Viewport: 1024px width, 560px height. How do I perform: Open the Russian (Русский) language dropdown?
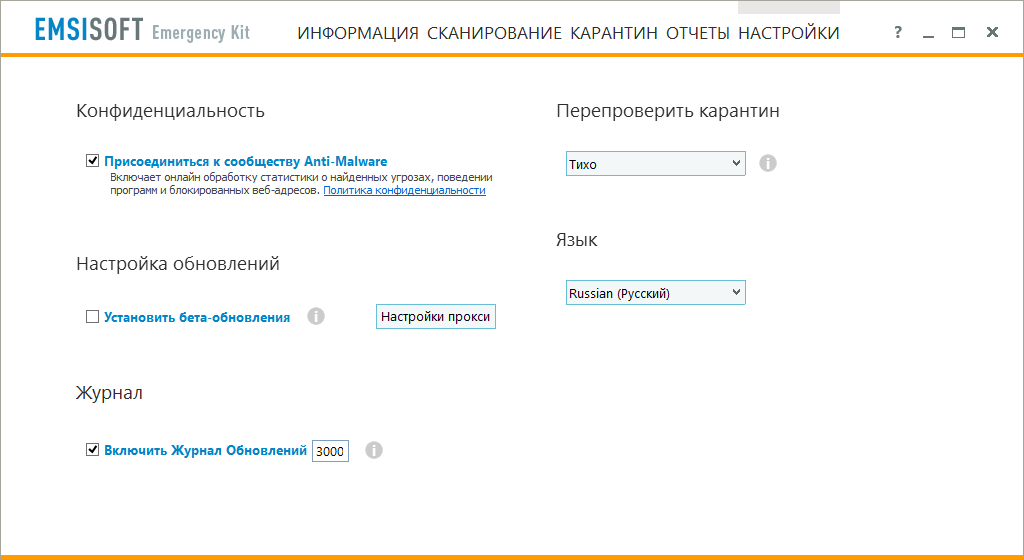655,293
